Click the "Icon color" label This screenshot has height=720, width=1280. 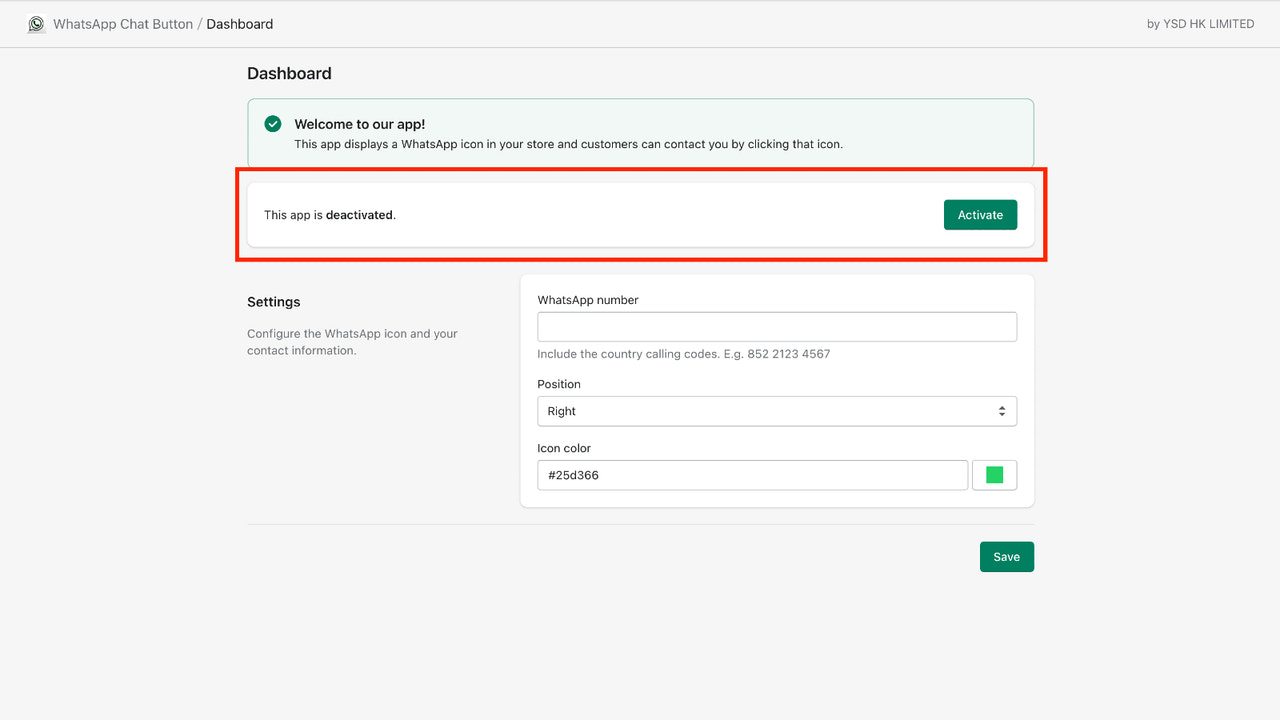(564, 448)
